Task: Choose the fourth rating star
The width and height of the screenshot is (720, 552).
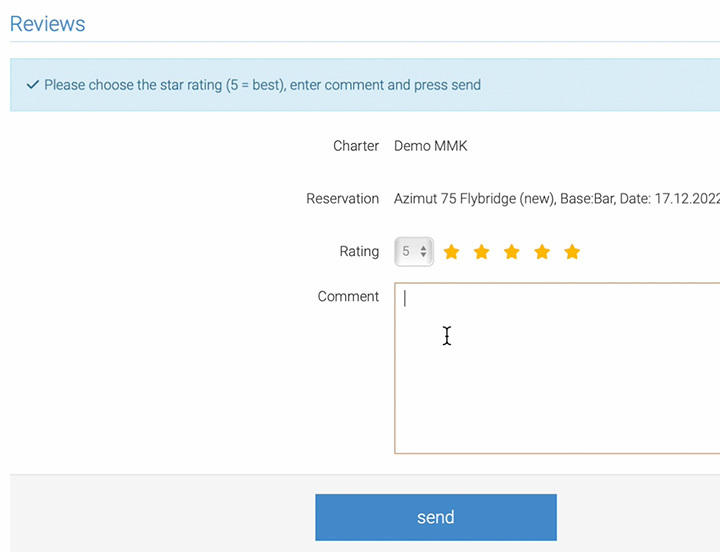Action: pyautogui.click(x=541, y=252)
